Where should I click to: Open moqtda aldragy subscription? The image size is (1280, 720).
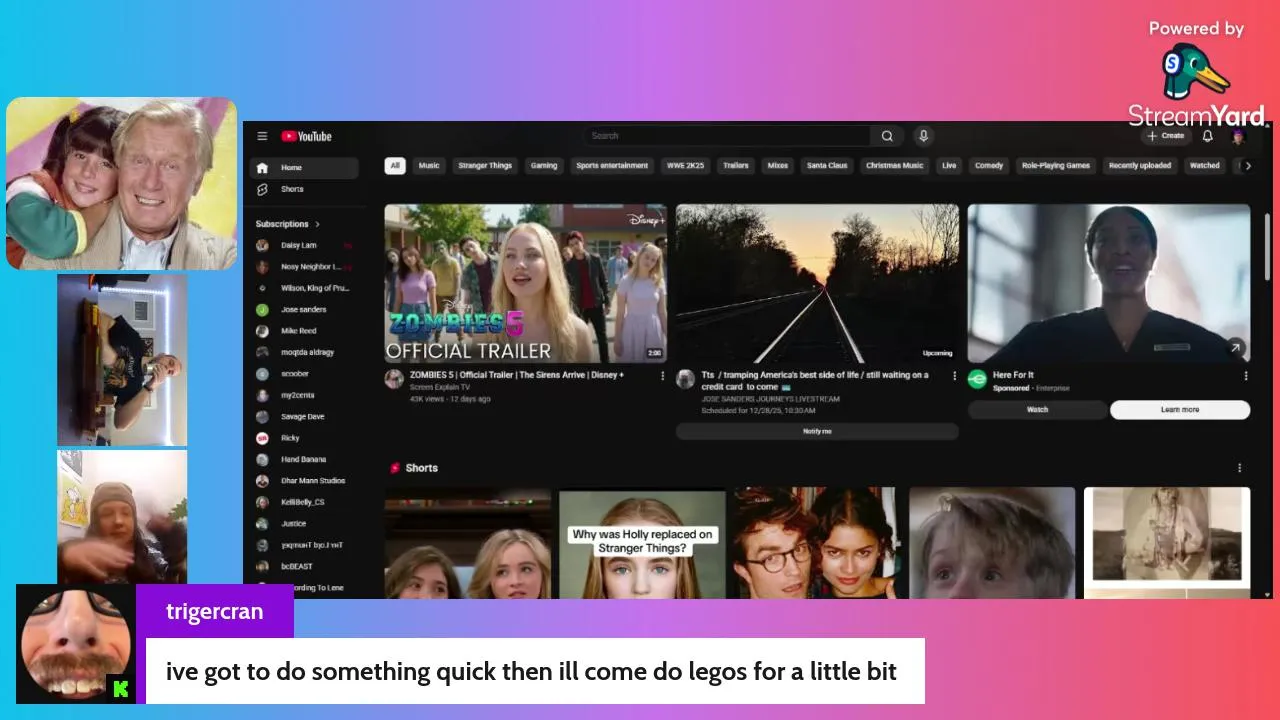tap(304, 352)
